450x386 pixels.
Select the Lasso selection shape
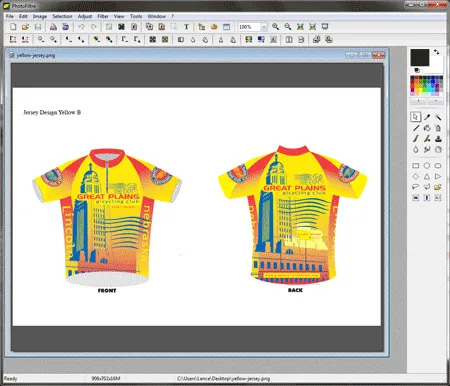(416, 187)
